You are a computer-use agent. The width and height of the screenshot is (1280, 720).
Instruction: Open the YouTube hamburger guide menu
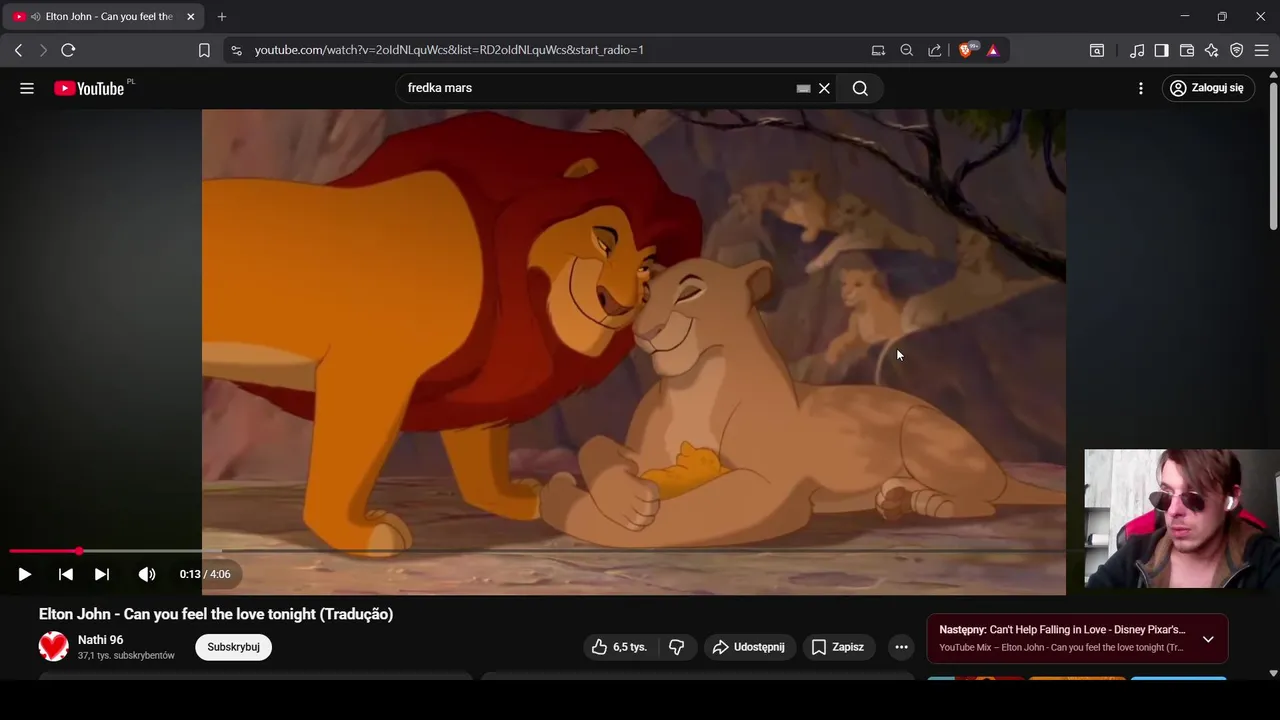pyautogui.click(x=27, y=88)
